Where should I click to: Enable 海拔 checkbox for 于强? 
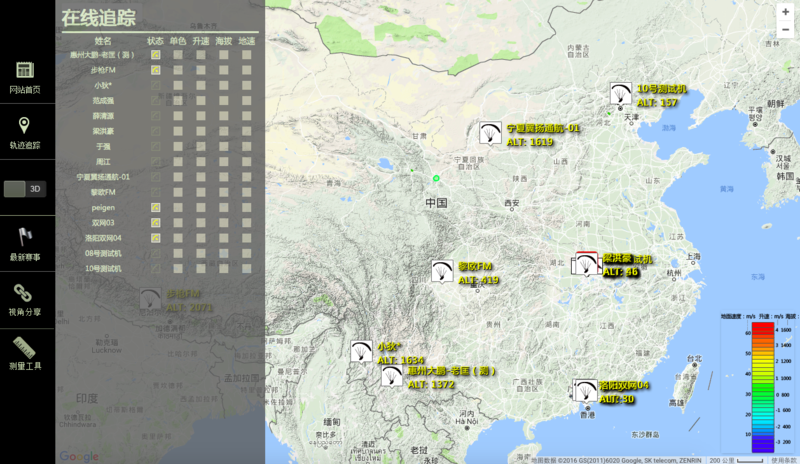[x=223, y=146]
